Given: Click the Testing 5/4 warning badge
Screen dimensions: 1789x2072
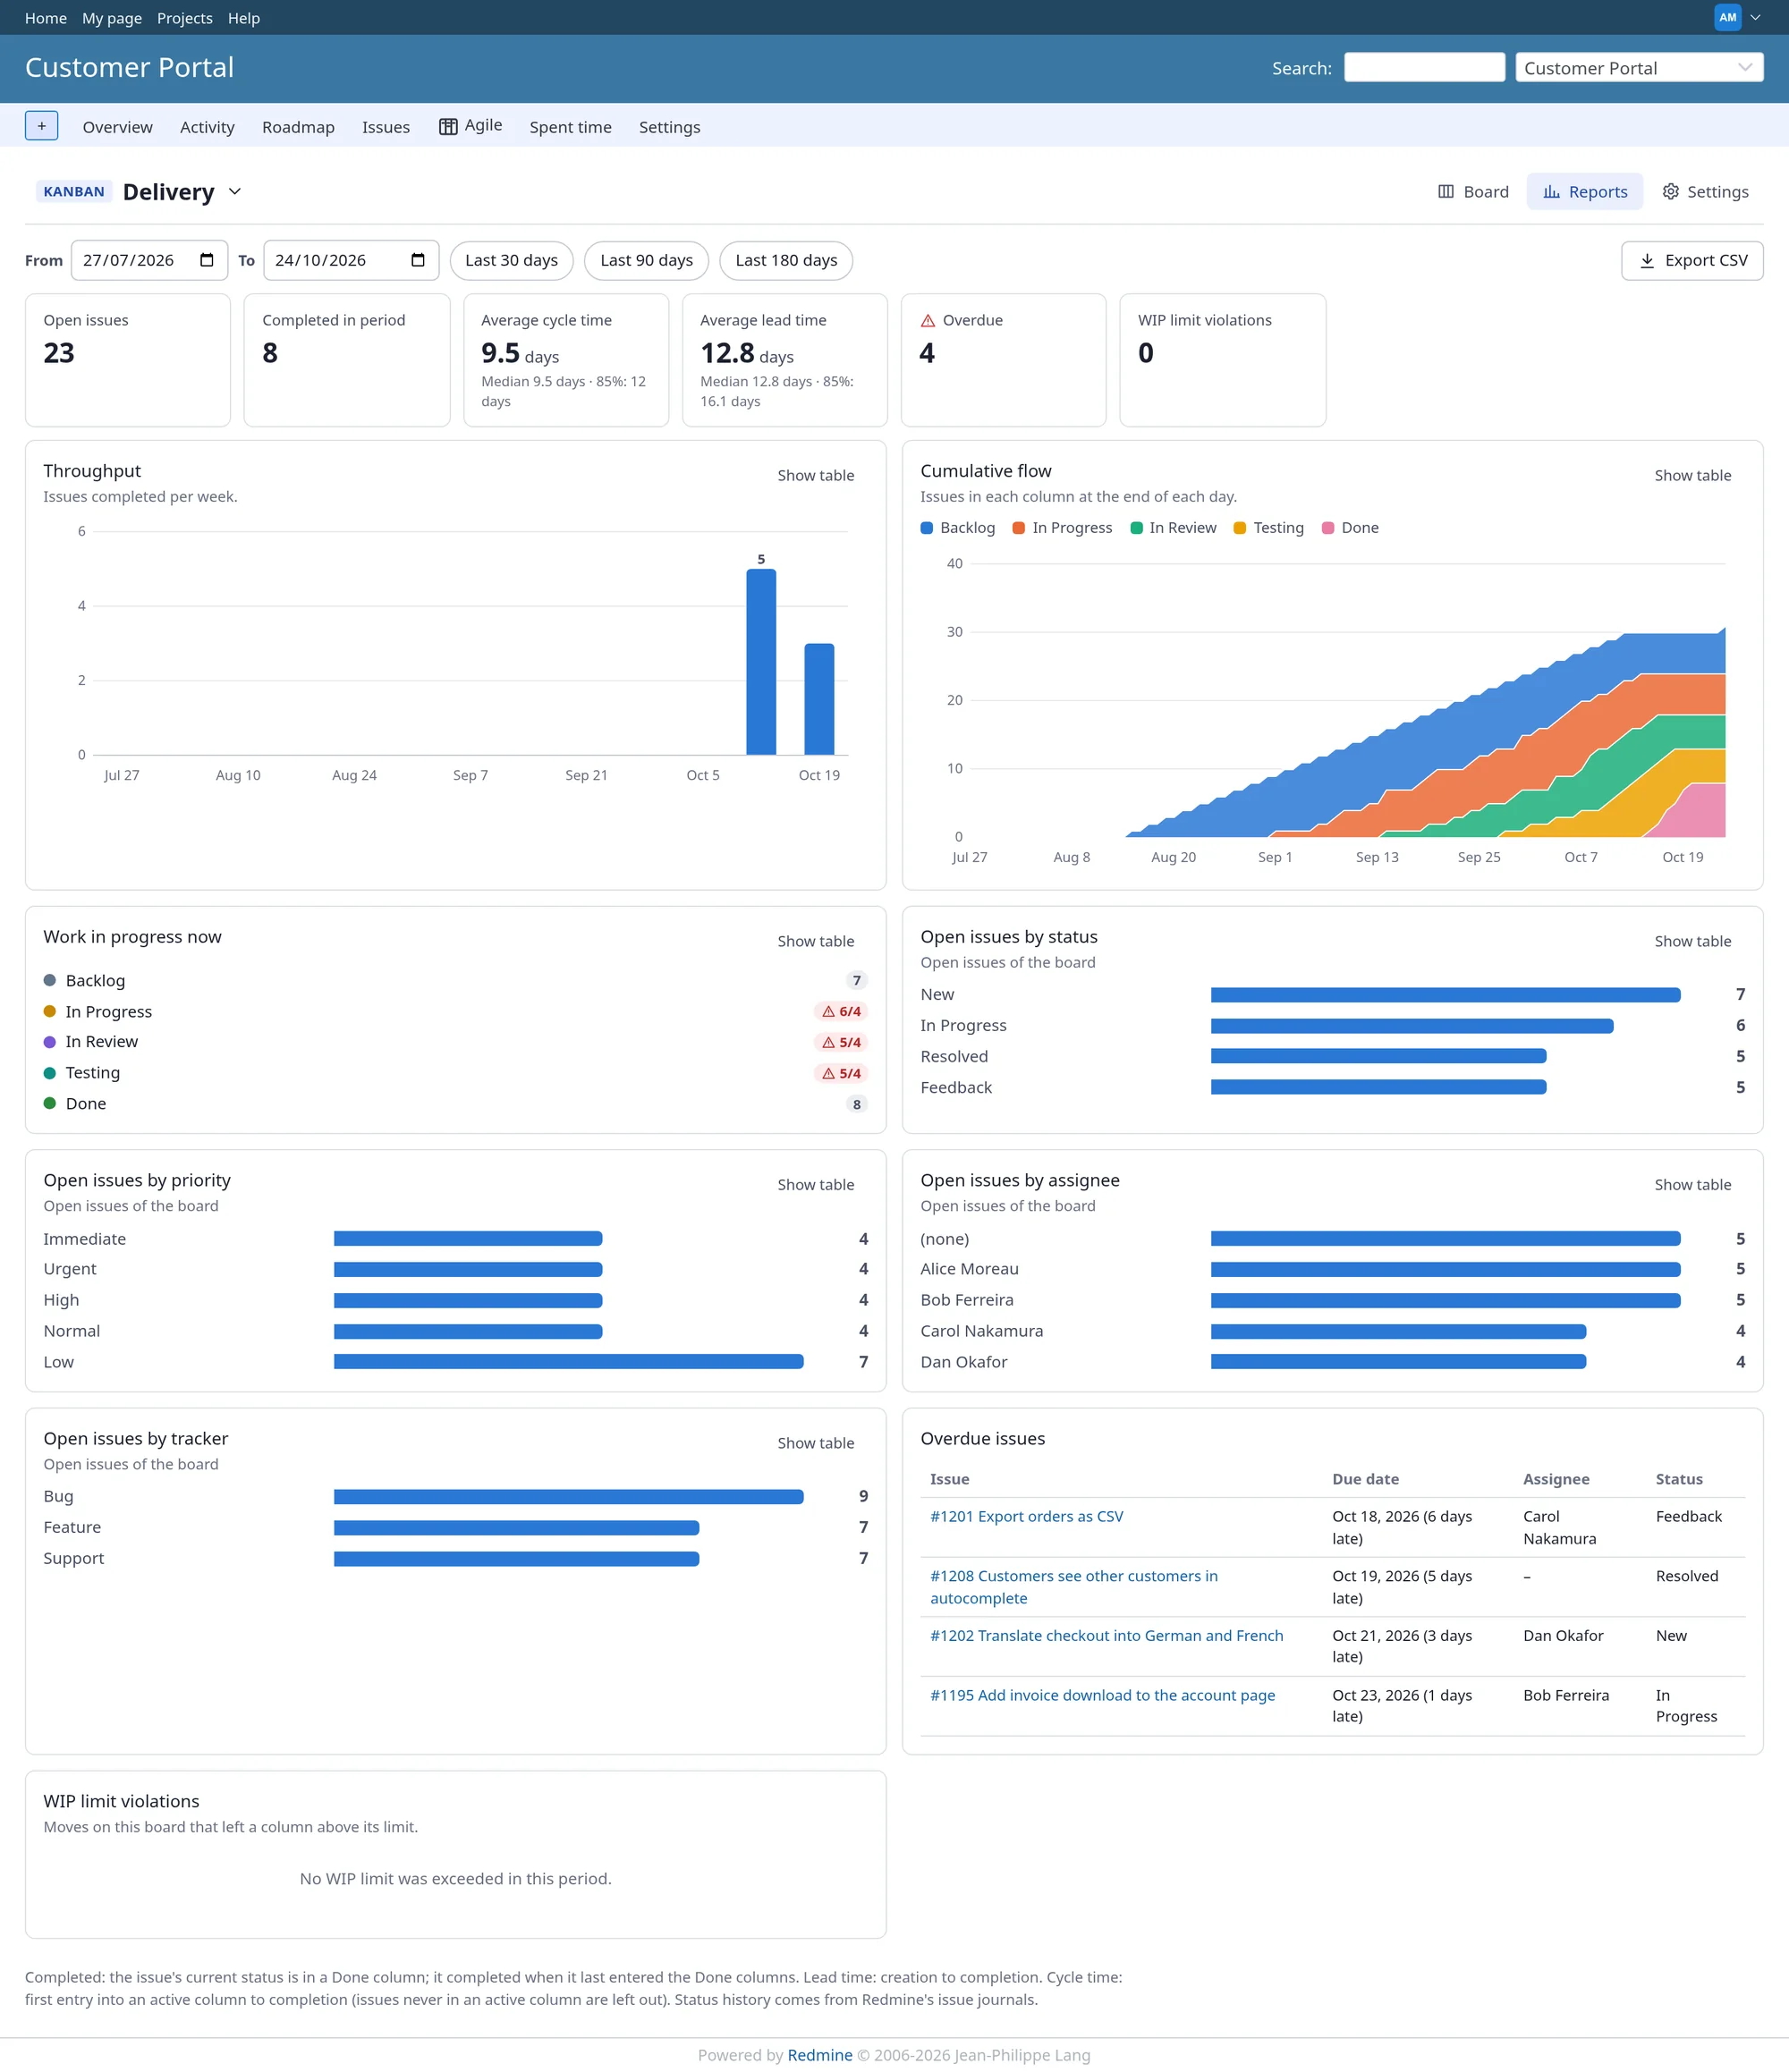Looking at the screenshot, I should coord(841,1073).
